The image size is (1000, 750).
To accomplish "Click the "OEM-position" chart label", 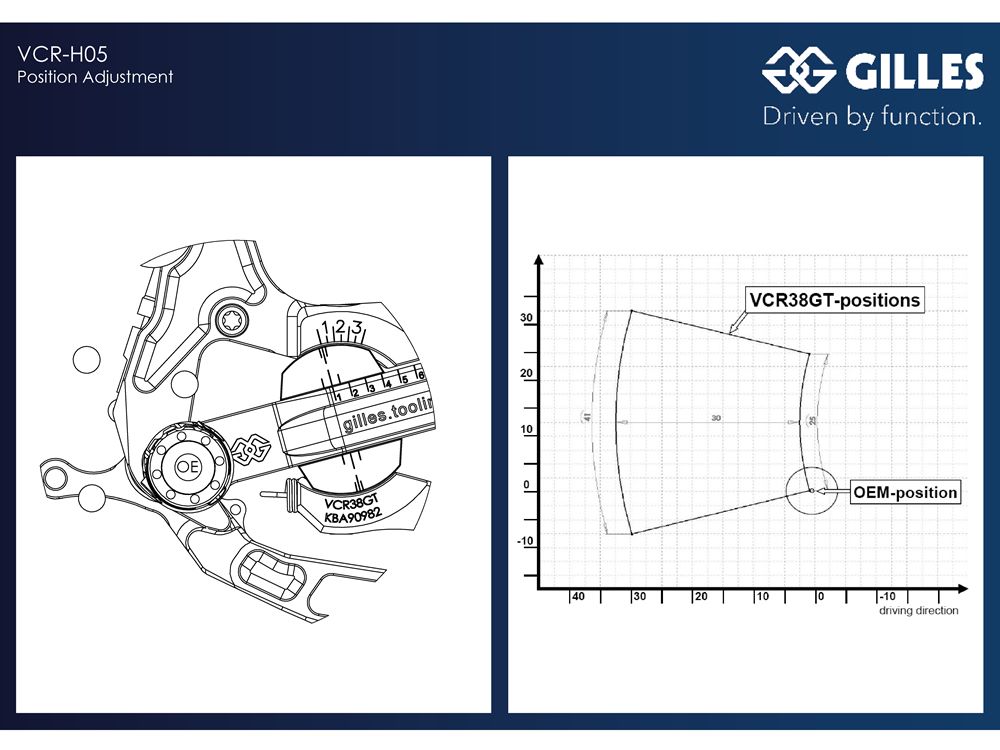I will tap(905, 492).
